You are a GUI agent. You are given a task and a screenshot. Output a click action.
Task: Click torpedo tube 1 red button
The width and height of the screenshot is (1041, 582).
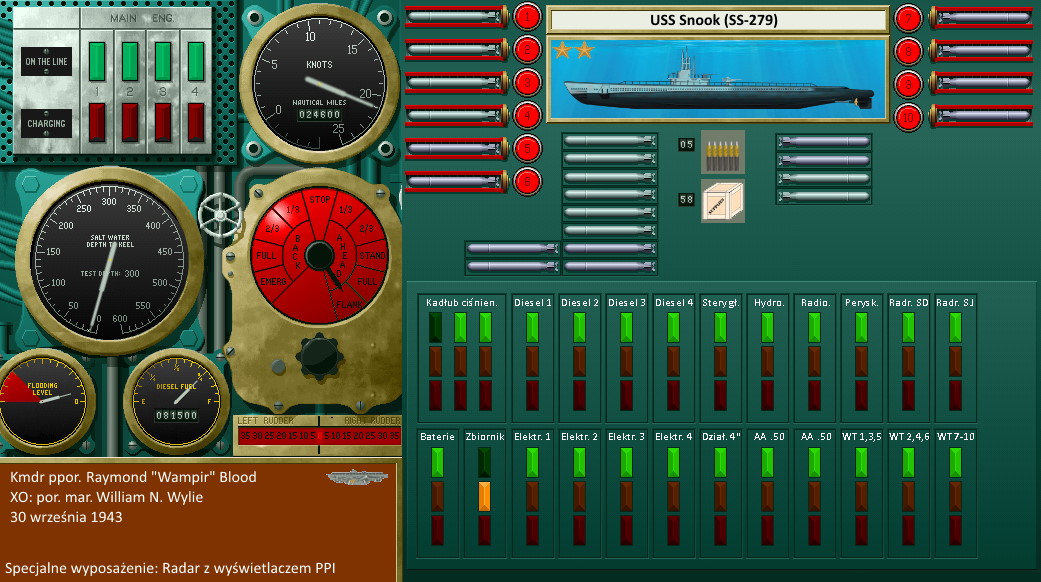(x=527, y=16)
